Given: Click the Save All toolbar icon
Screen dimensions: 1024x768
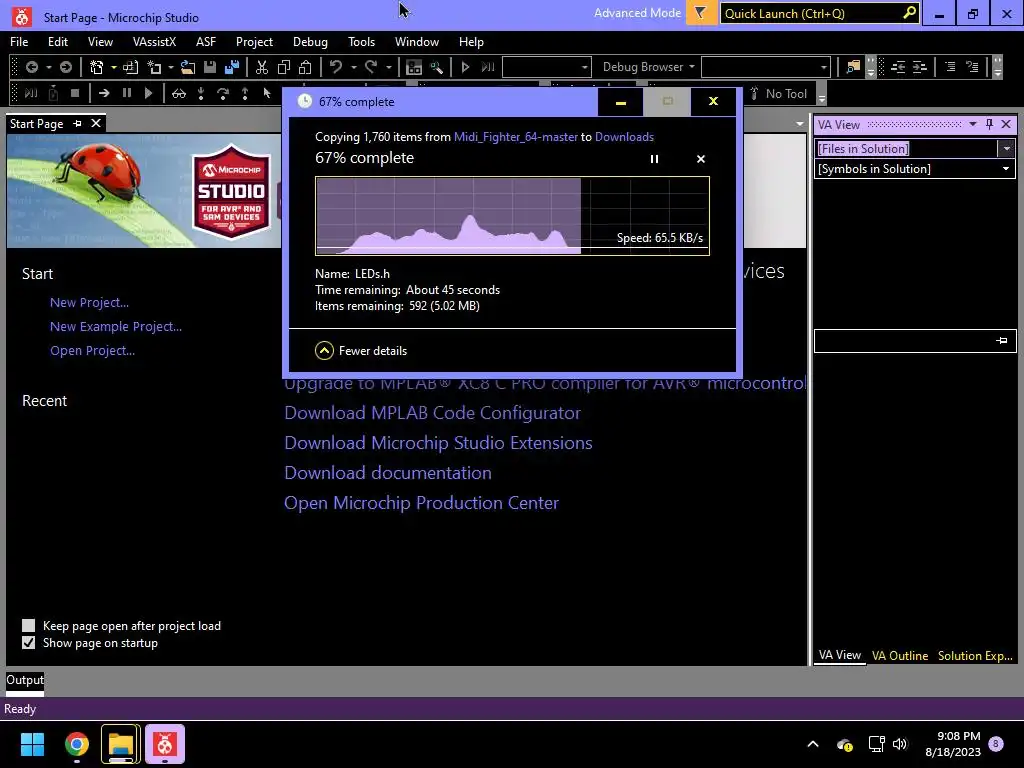Looking at the screenshot, I should 231,67.
